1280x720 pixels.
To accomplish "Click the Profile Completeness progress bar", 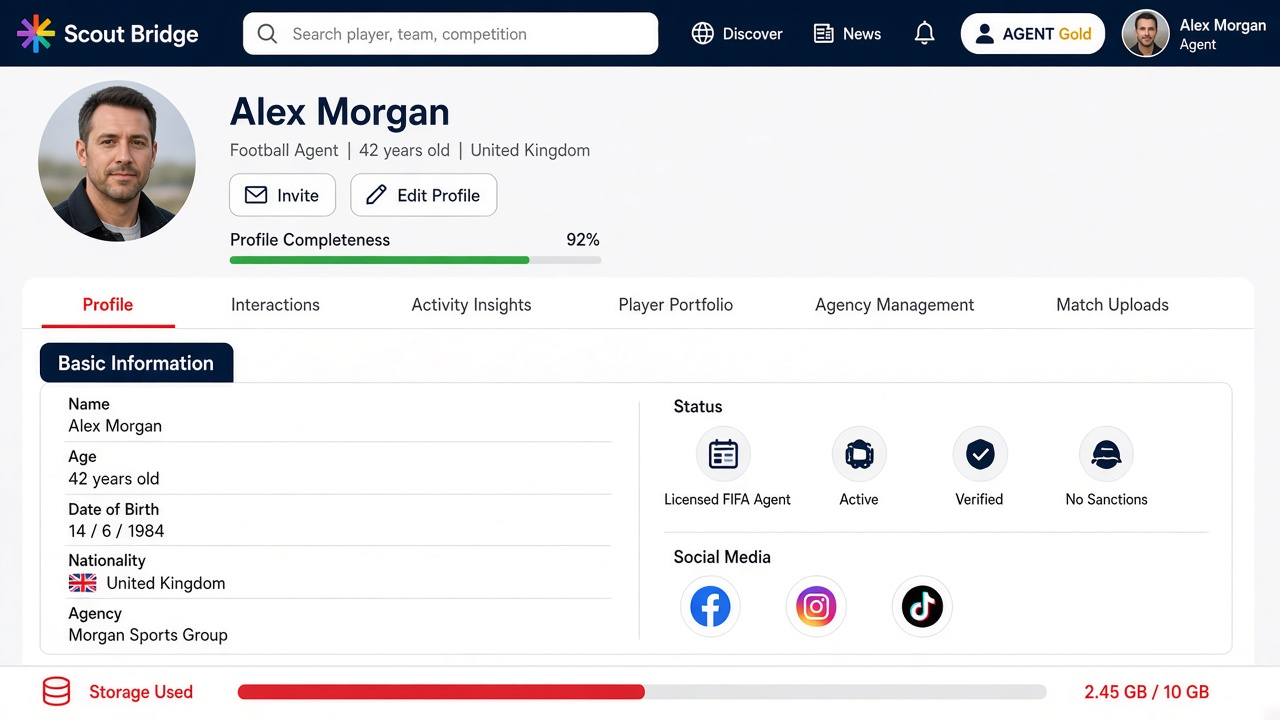I will tap(416, 260).
